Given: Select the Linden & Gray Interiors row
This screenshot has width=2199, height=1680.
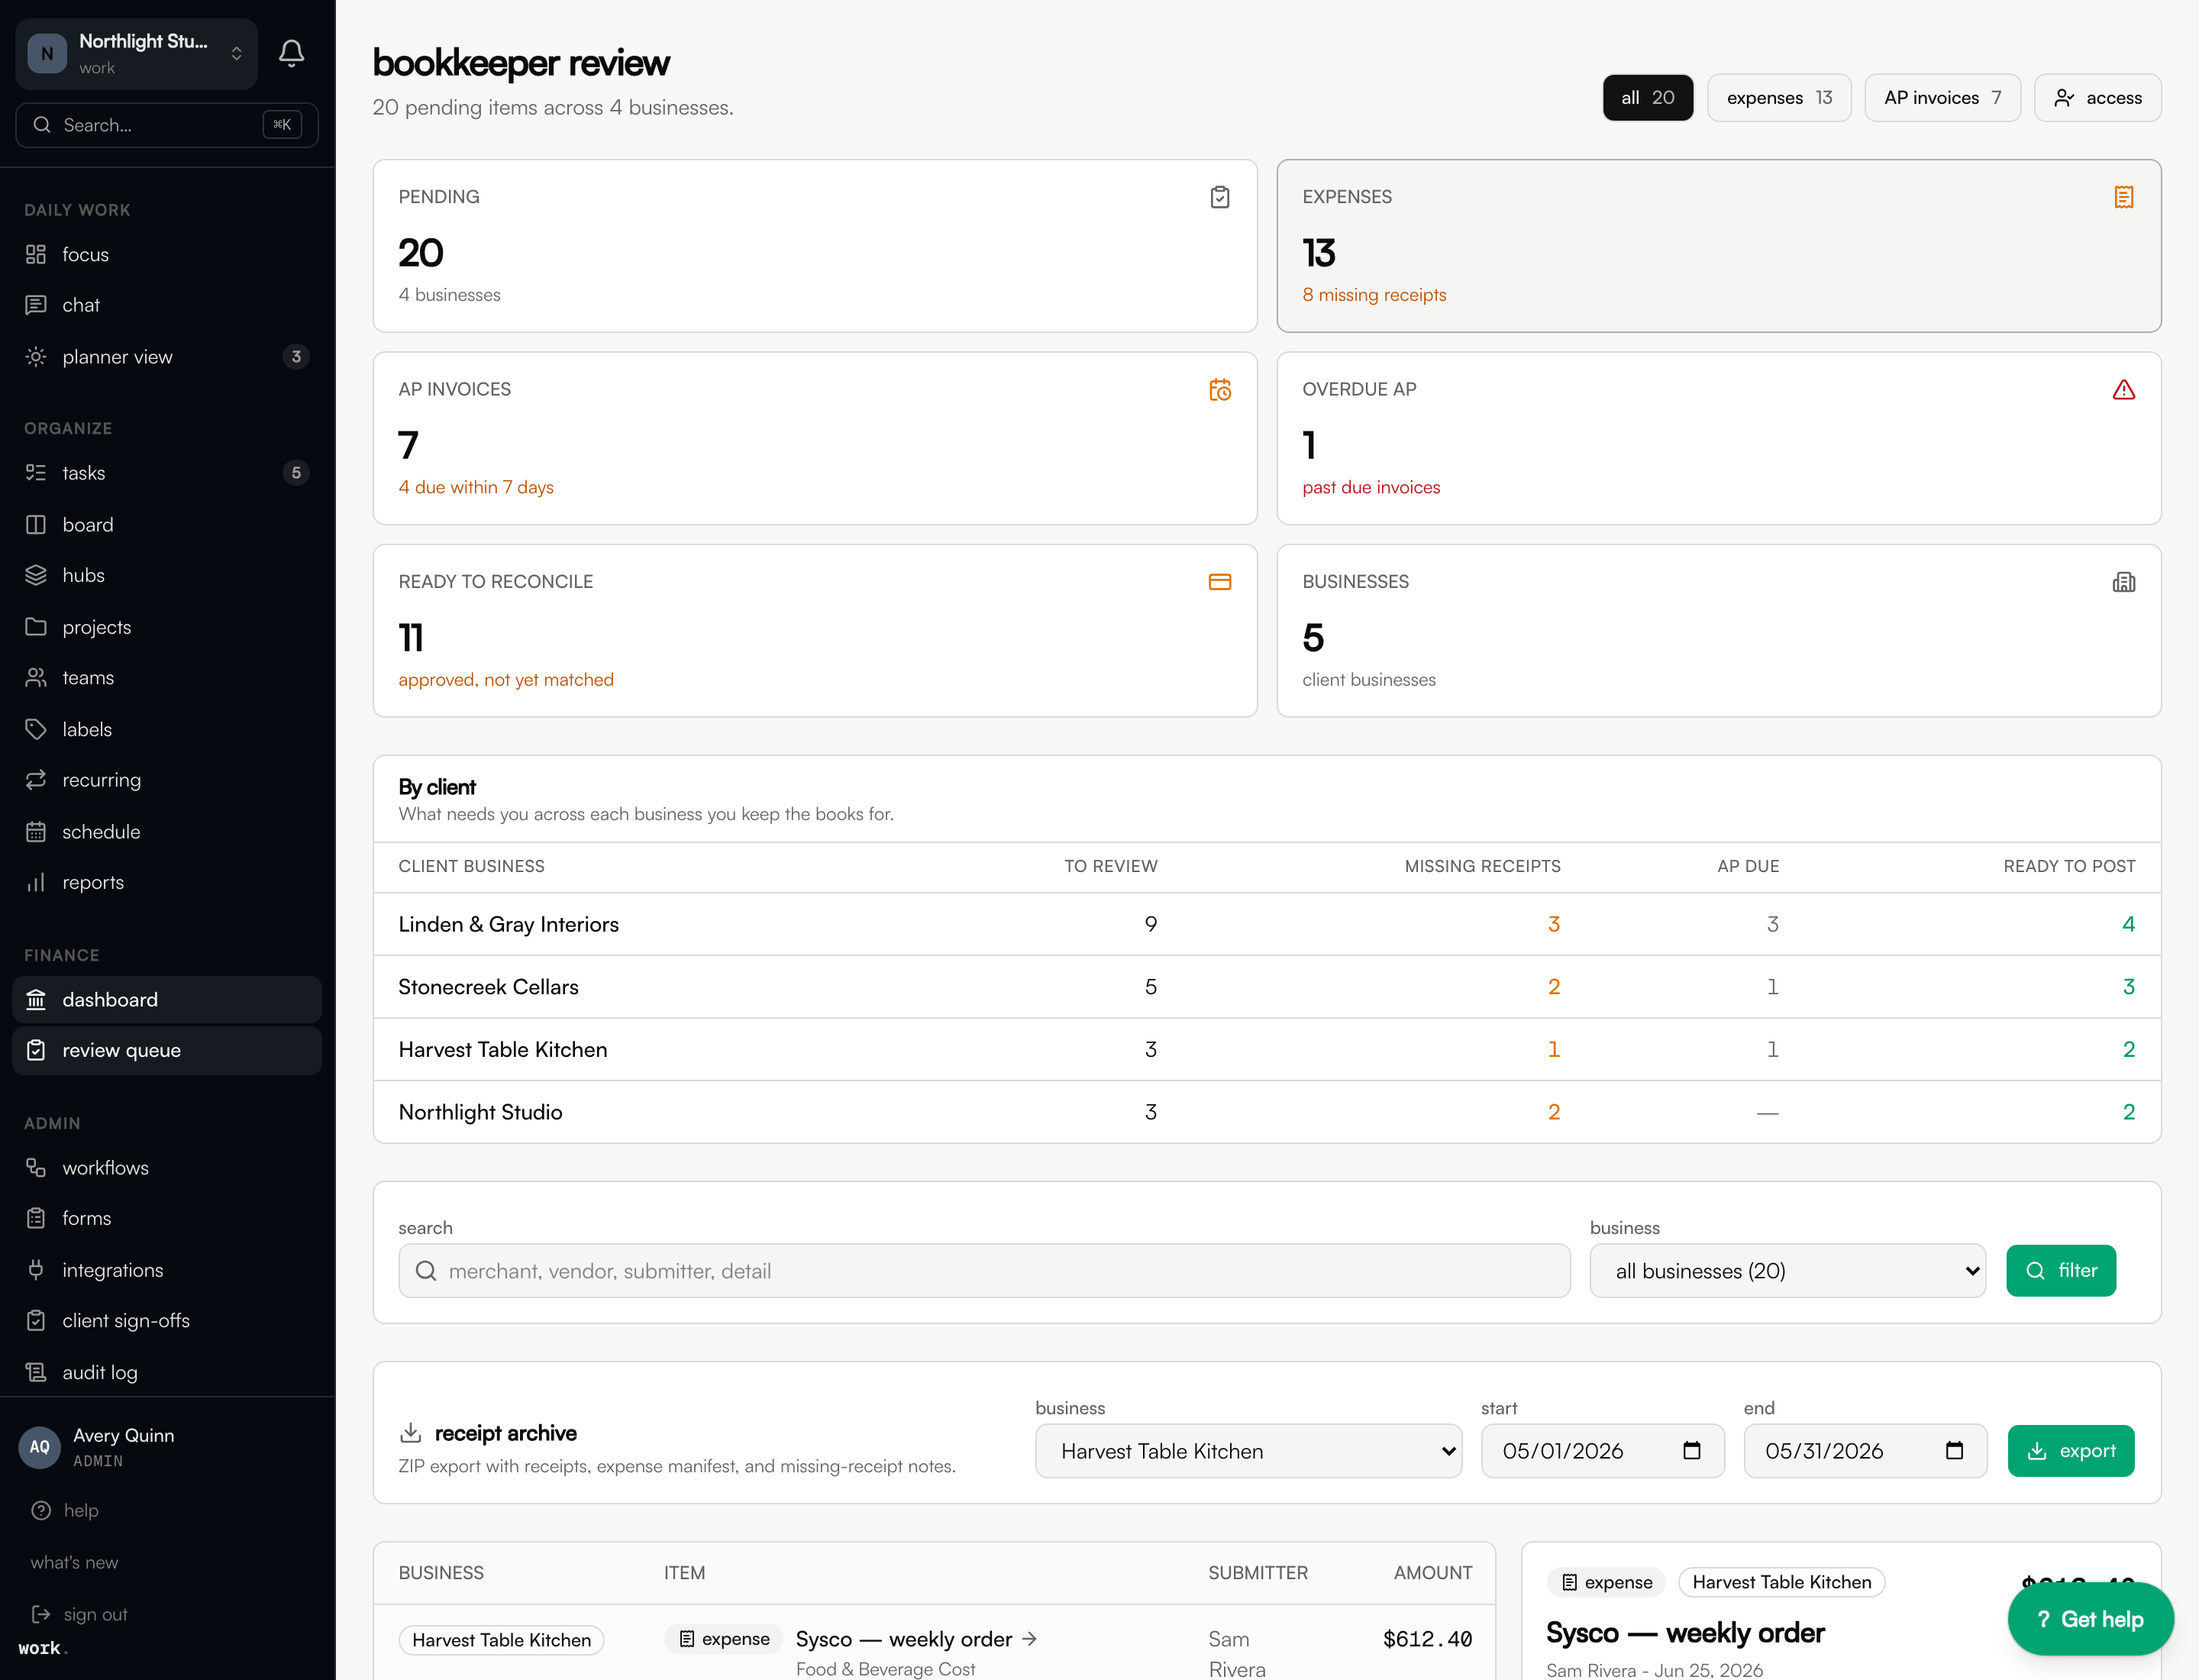Looking at the screenshot, I should coord(1266,924).
